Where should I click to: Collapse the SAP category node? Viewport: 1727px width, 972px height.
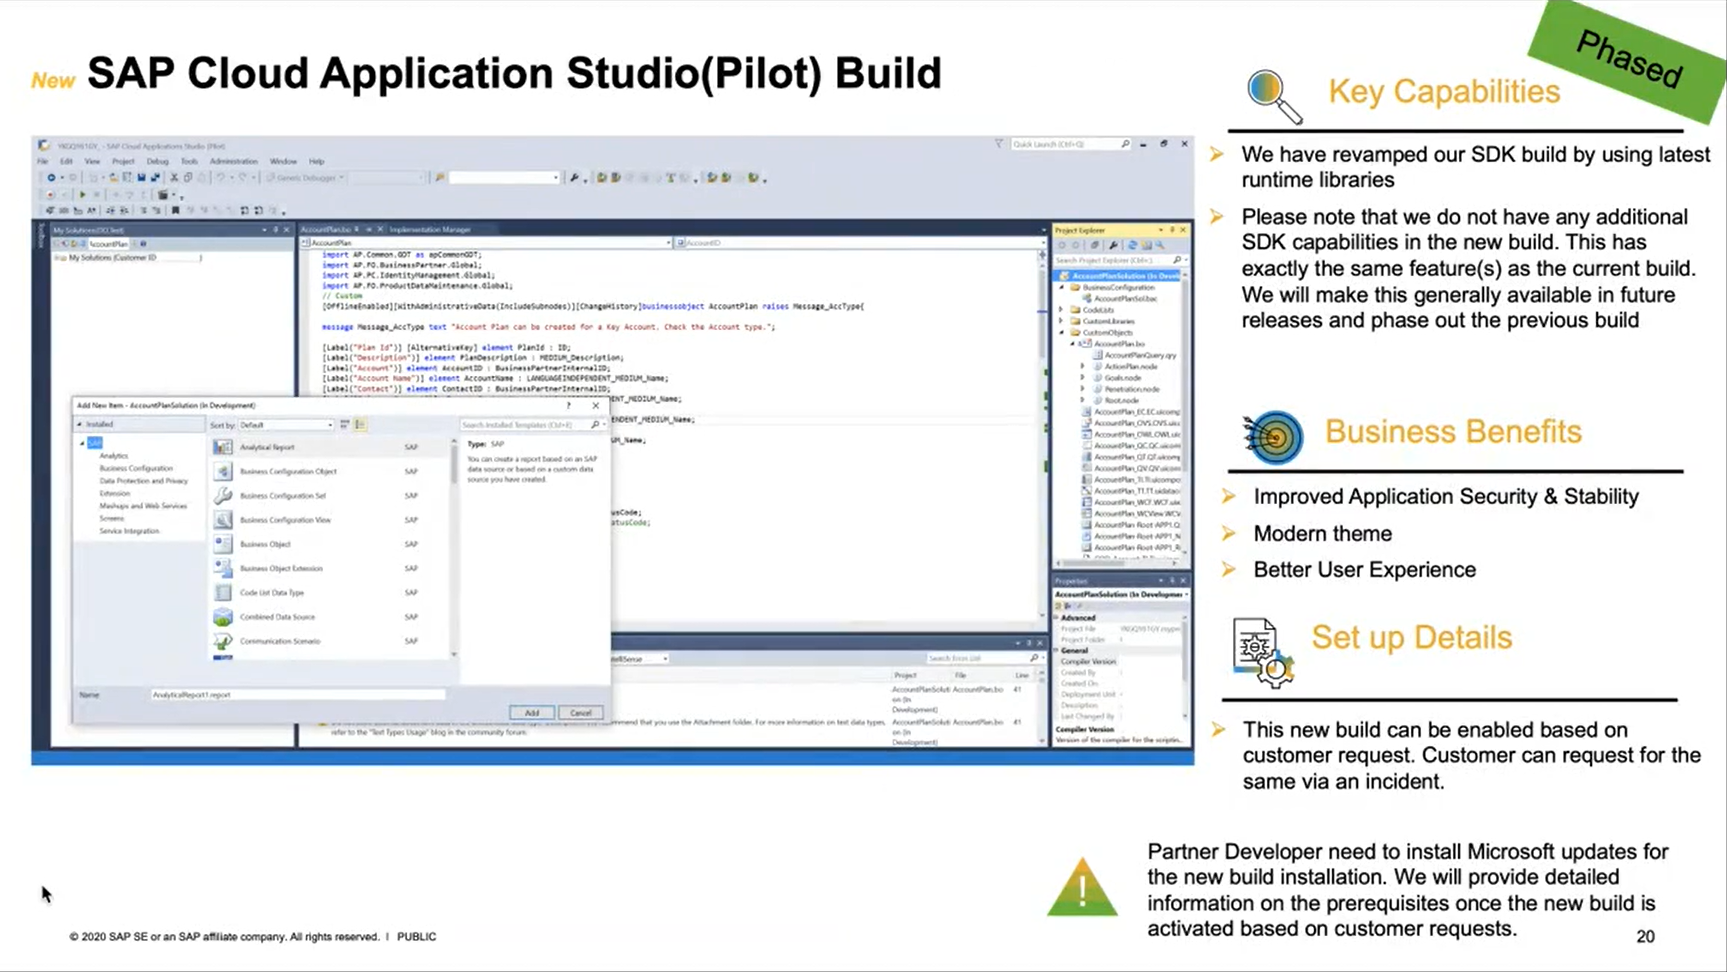click(x=83, y=443)
